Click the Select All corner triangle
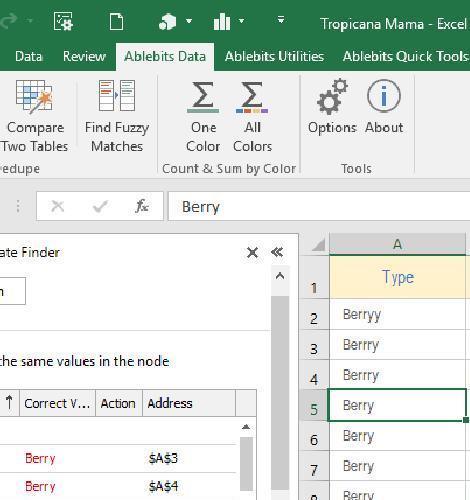470x500 pixels. pos(318,245)
